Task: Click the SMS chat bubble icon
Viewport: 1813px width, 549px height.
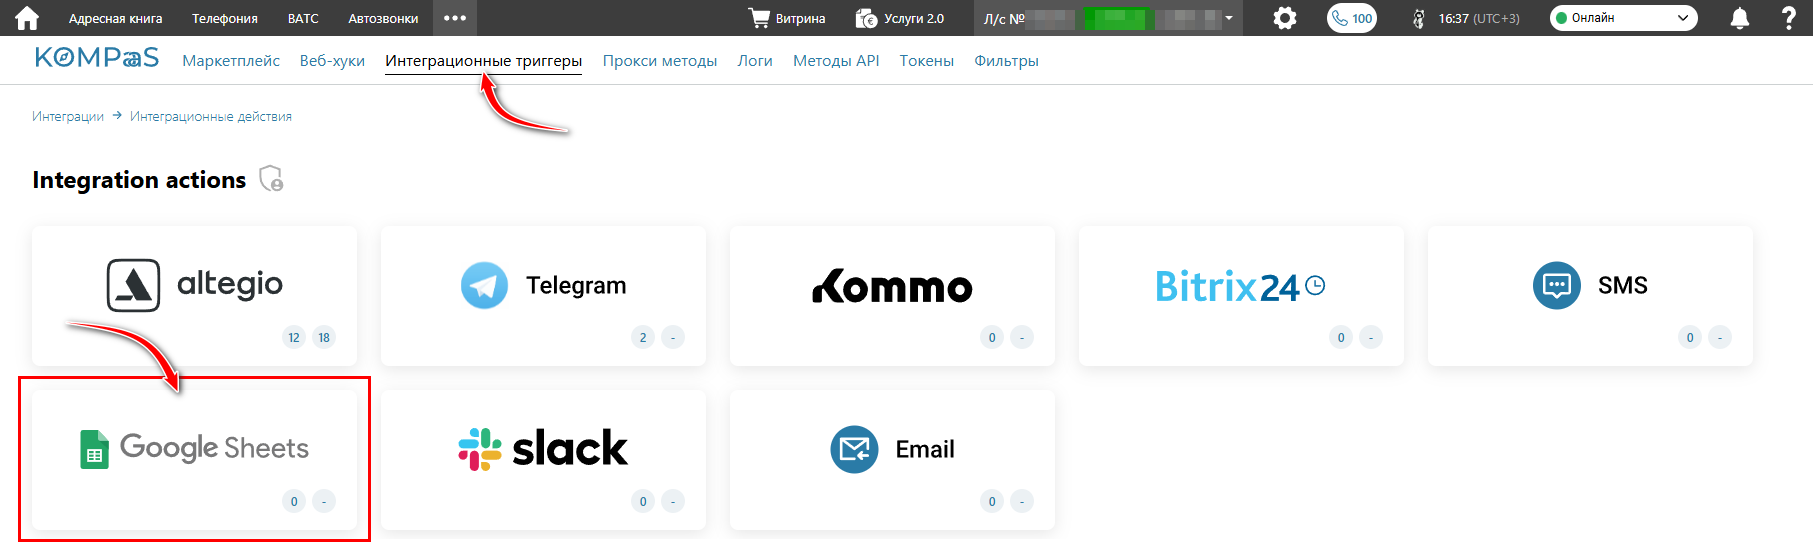Action: [1557, 285]
